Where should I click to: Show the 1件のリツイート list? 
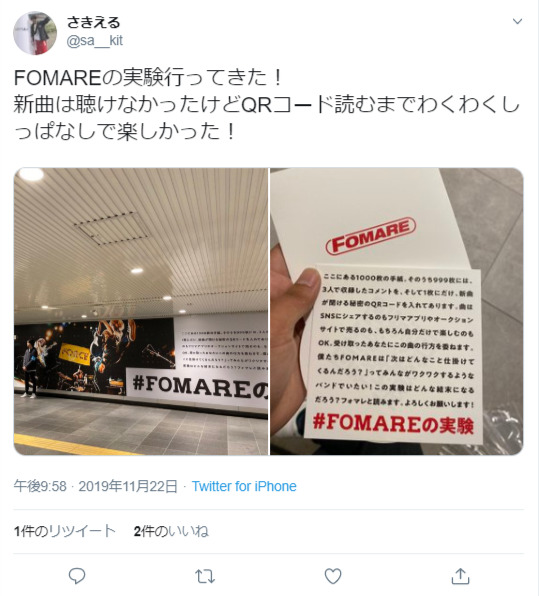click(65, 531)
